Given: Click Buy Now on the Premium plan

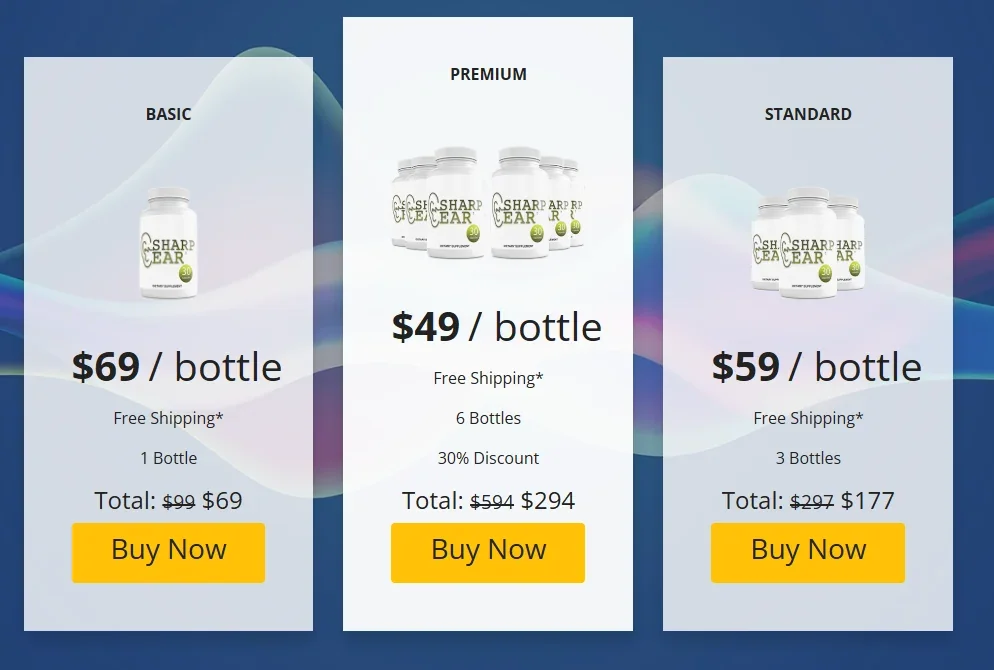Looking at the screenshot, I should click(x=488, y=551).
